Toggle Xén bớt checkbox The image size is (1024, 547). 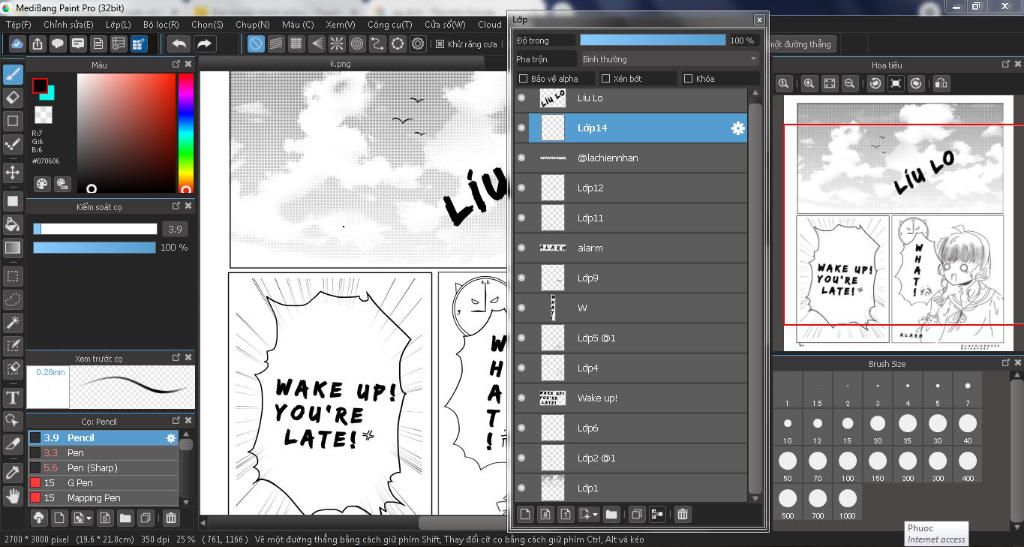(x=605, y=79)
